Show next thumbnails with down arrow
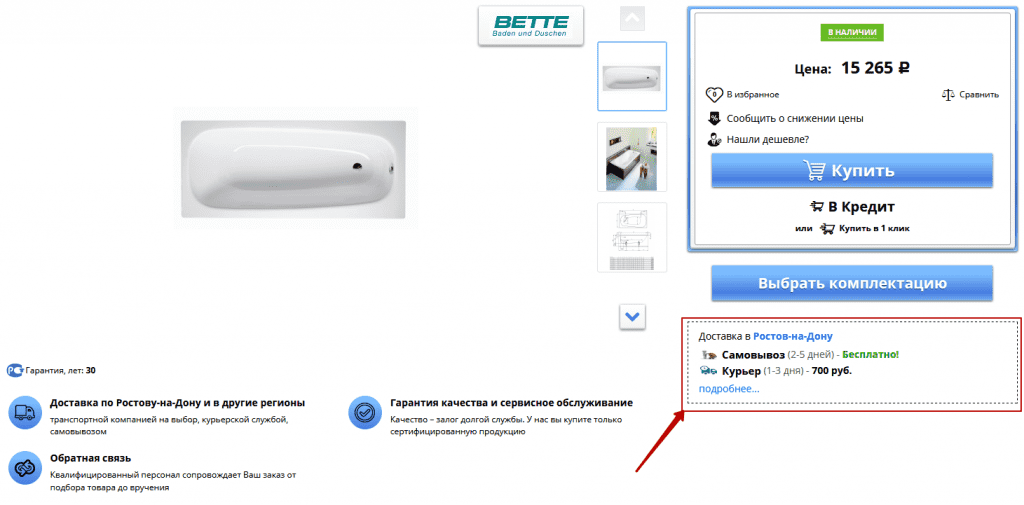Viewport: 1024px width, 505px height. [632, 317]
